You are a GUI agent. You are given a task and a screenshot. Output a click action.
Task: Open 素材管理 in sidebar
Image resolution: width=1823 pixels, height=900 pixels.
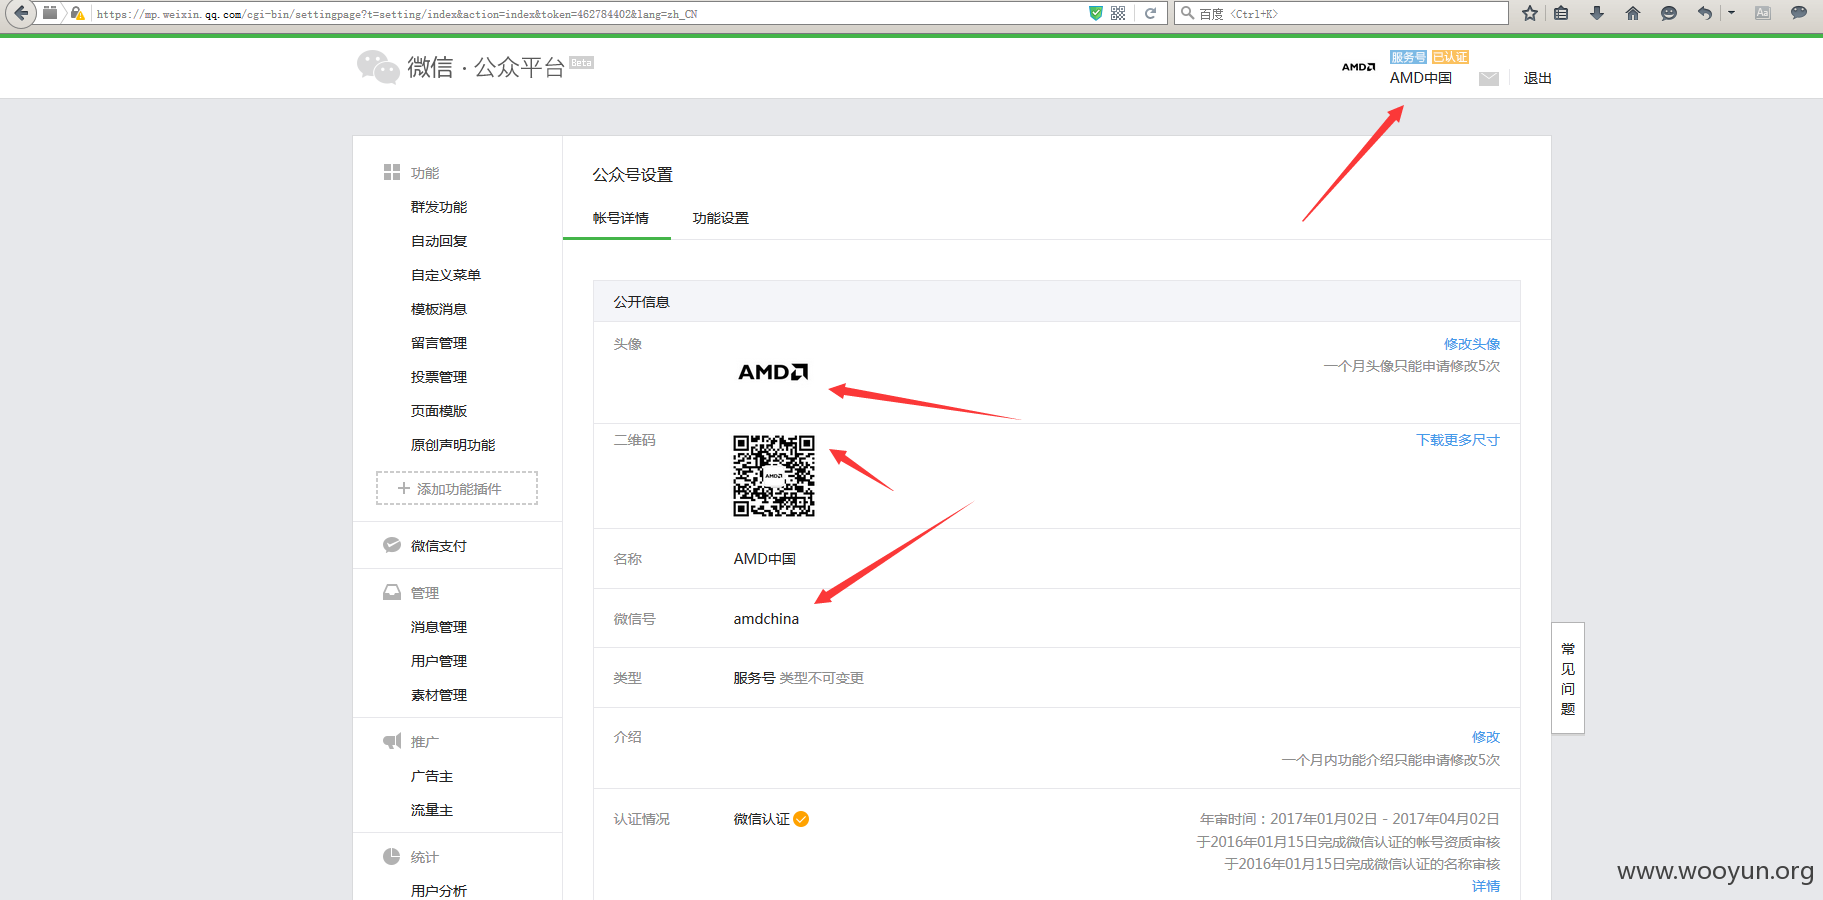[x=439, y=695]
